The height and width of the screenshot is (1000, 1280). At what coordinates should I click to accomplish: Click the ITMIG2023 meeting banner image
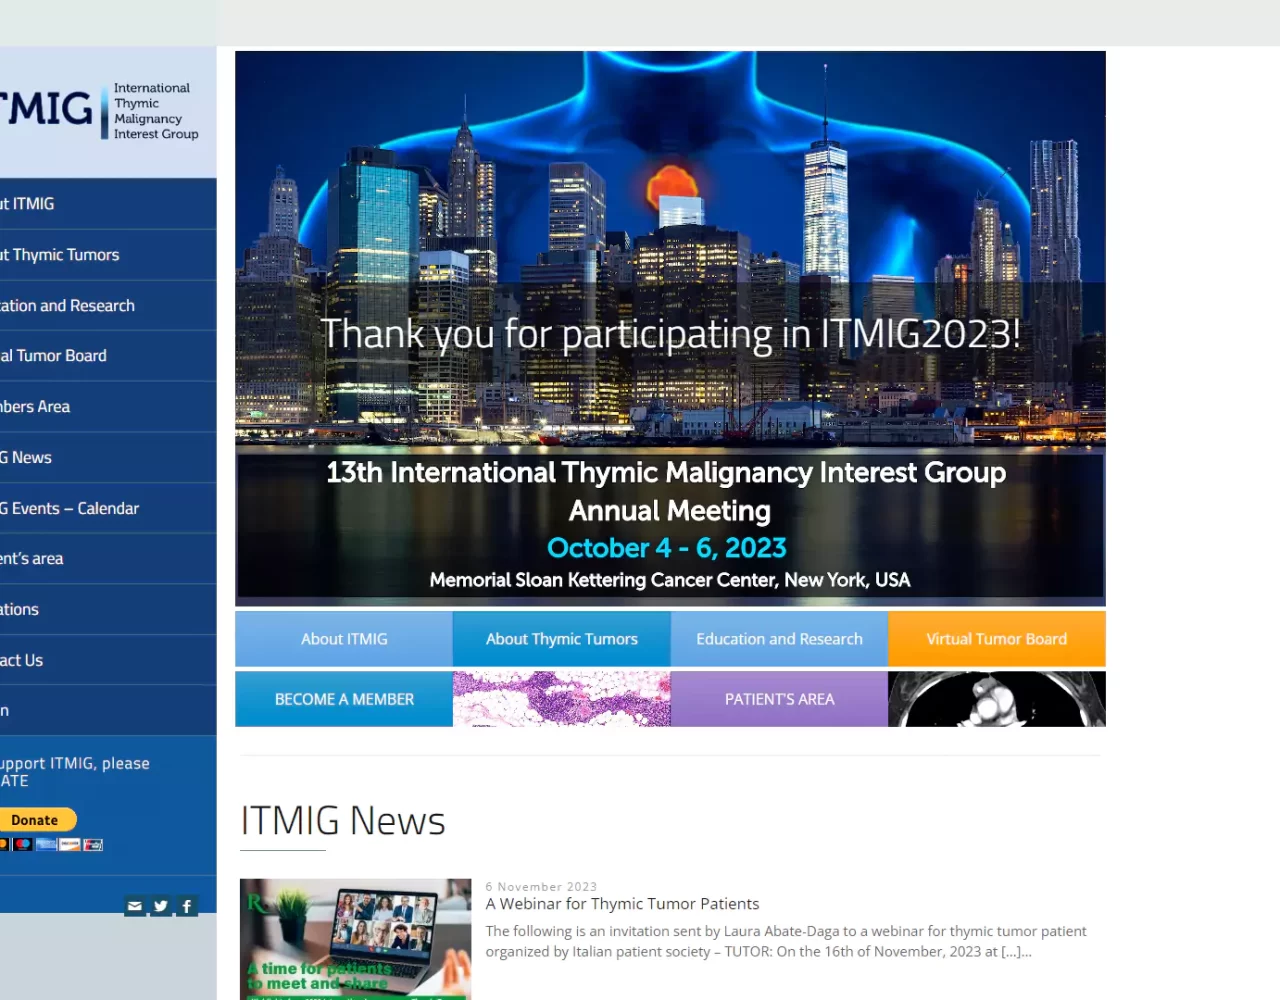(670, 329)
